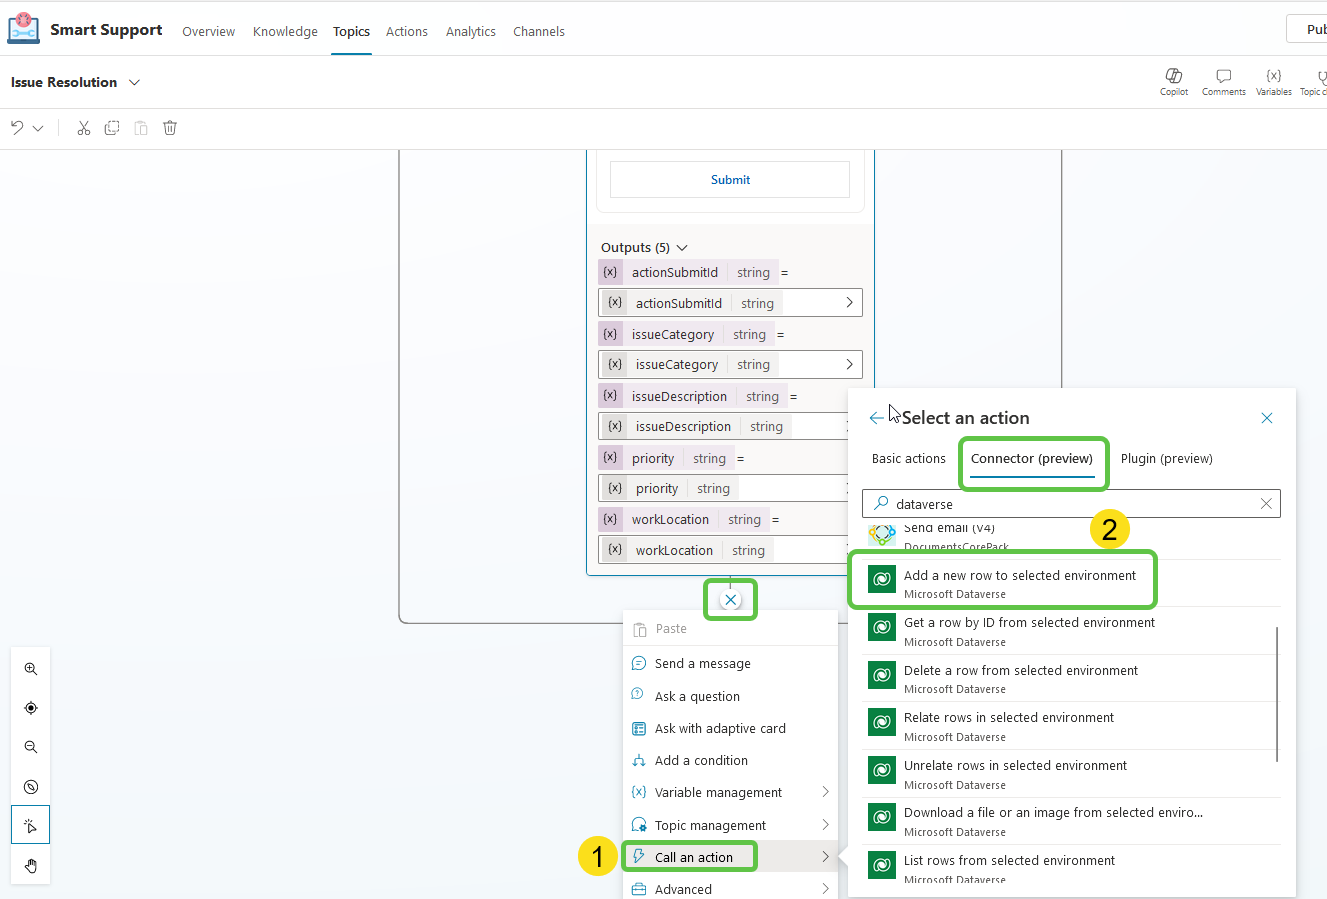The image size is (1327, 899).
Task: Click the Copy icon next to Cut
Action: click(x=111, y=127)
